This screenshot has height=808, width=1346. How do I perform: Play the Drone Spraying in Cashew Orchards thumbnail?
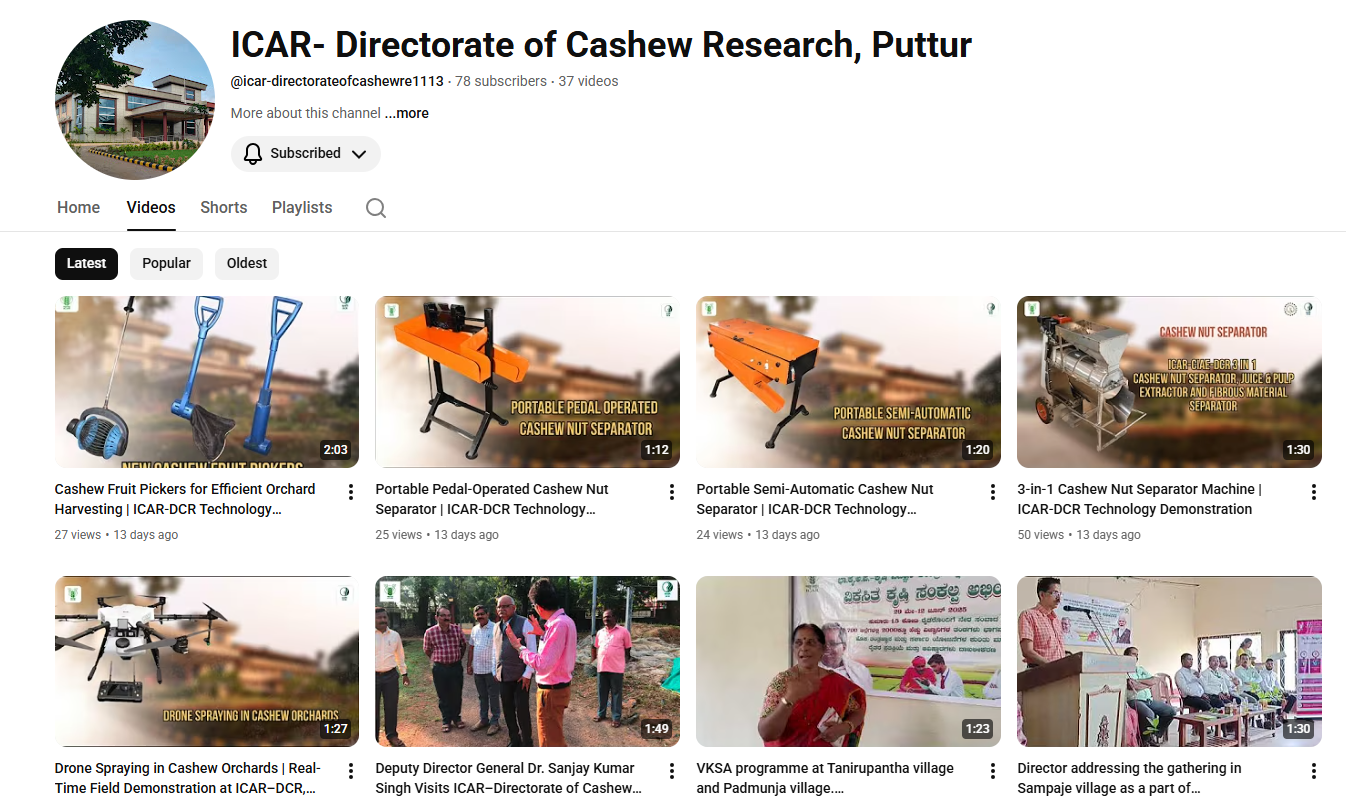(x=206, y=661)
